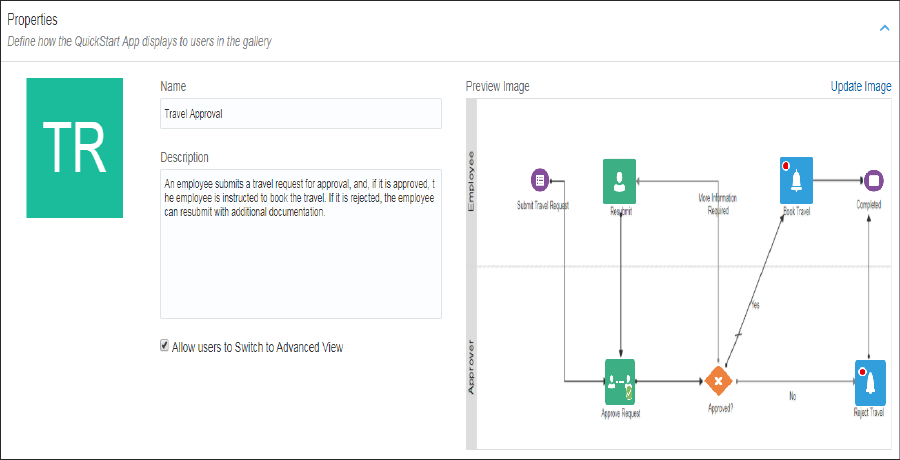Image resolution: width=900 pixels, height=460 pixels.
Task: Click the Preview Image label
Action: pos(497,86)
